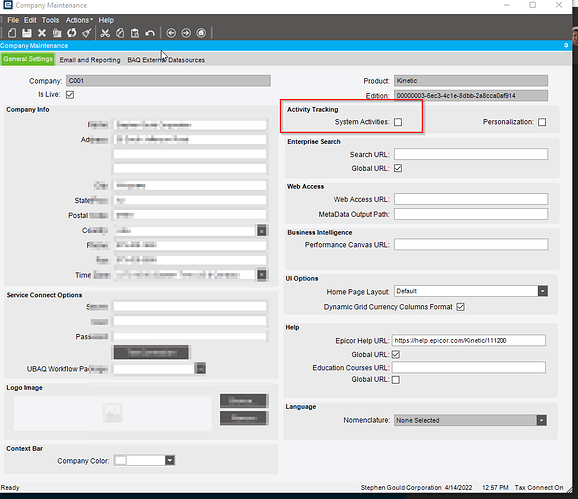Image resolution: width=578 pixels, height=499 pixels.
Task: Open the Actions menu
Action: pos(79,20)
